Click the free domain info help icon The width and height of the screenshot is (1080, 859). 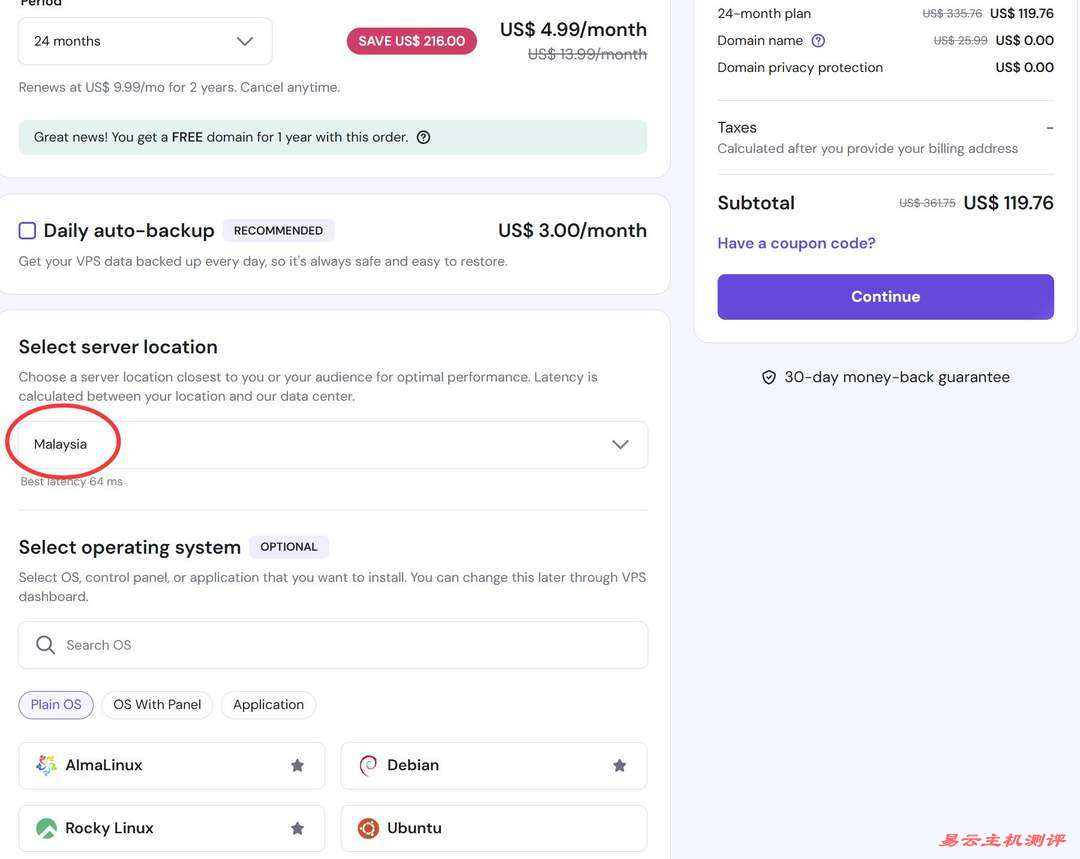[x=423, y=137]
